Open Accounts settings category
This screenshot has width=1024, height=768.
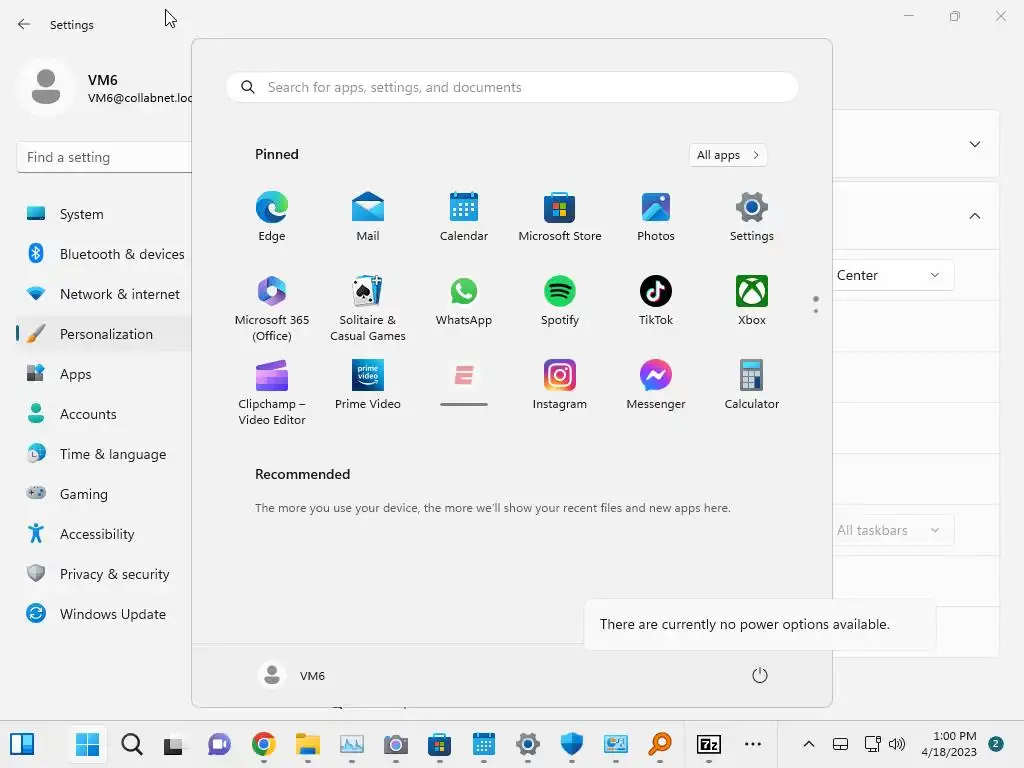104,414
